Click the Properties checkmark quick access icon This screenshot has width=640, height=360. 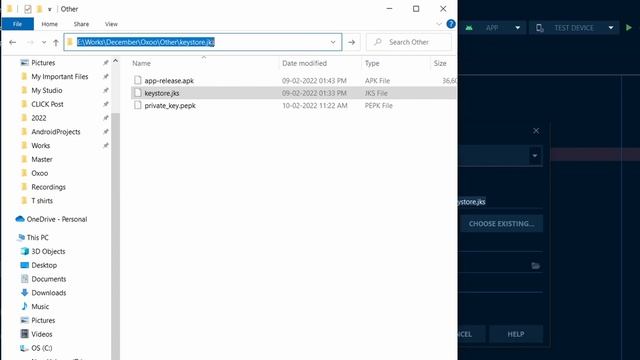(28, 9)
